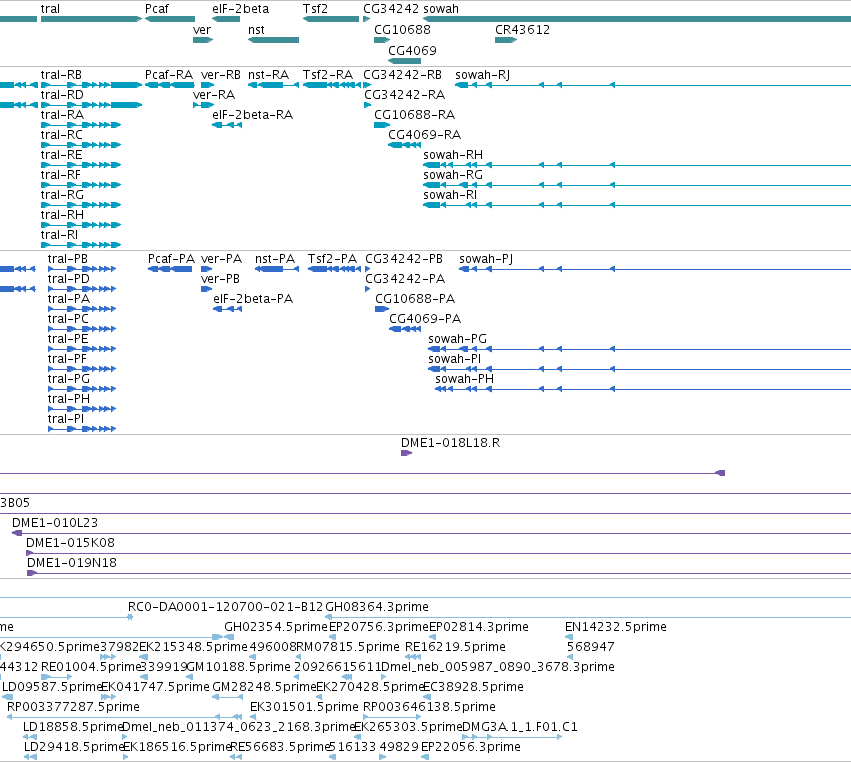Screen dimensions: 851x762
Task: Click CG10688-RA transcript glyph
Action: click(x=382, y=125)
